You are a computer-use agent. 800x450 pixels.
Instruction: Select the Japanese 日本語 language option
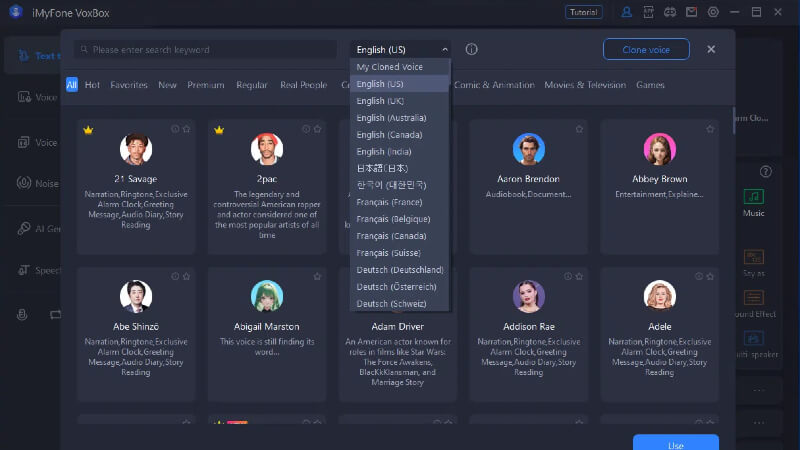399,168
